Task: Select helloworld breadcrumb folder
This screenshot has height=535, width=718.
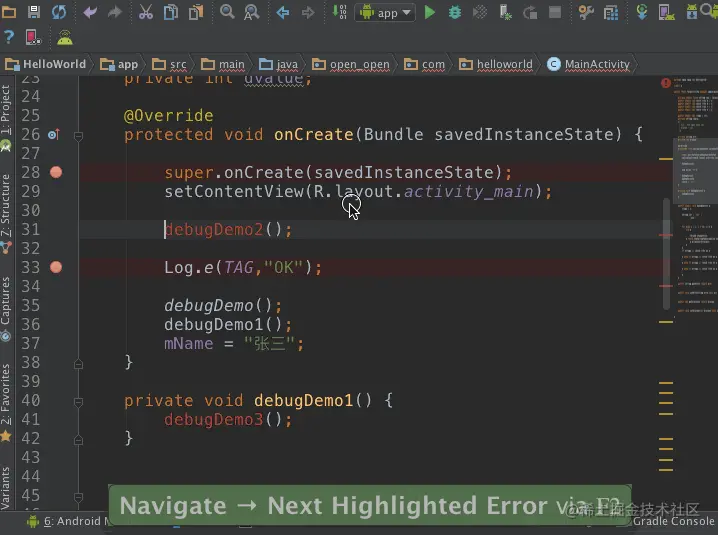Action: click(496, 64)
